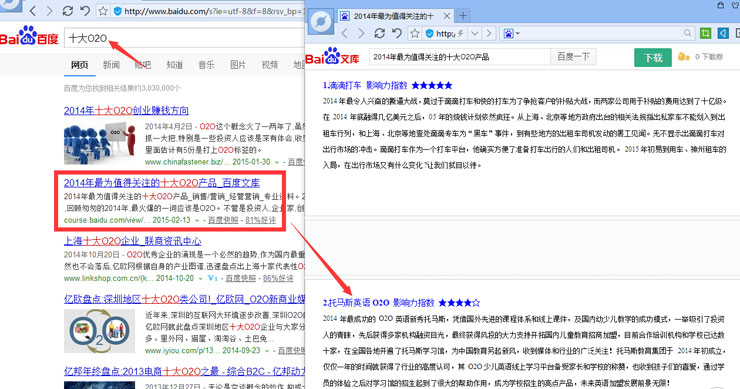Viewport: 740px width, 389px height.
Task: Switch to the 新闻 tab
Action: (111, 65)
